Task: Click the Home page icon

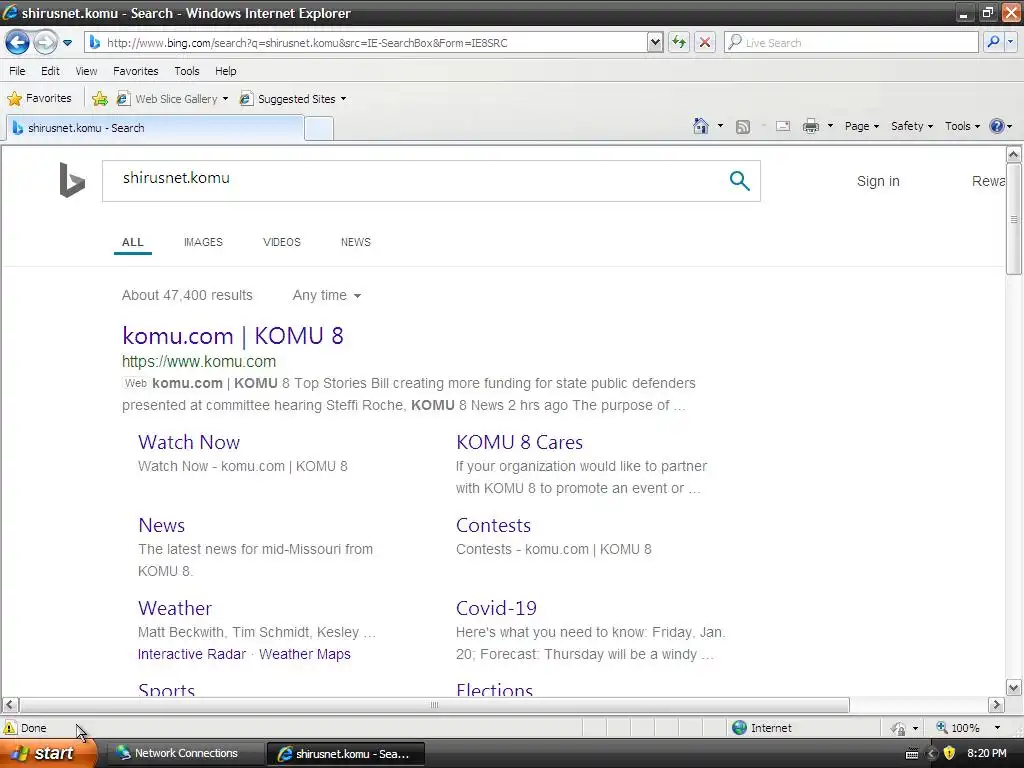Action: pyautogui.click(x=701, y=126)
